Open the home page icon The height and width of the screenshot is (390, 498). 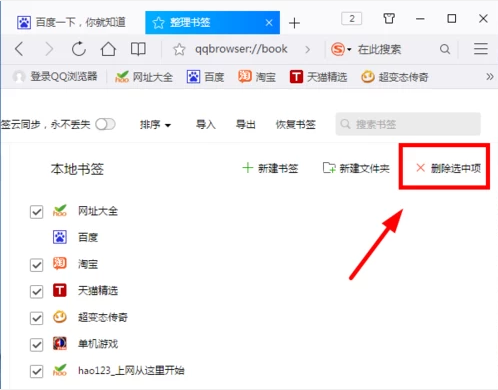click(108, 49)
